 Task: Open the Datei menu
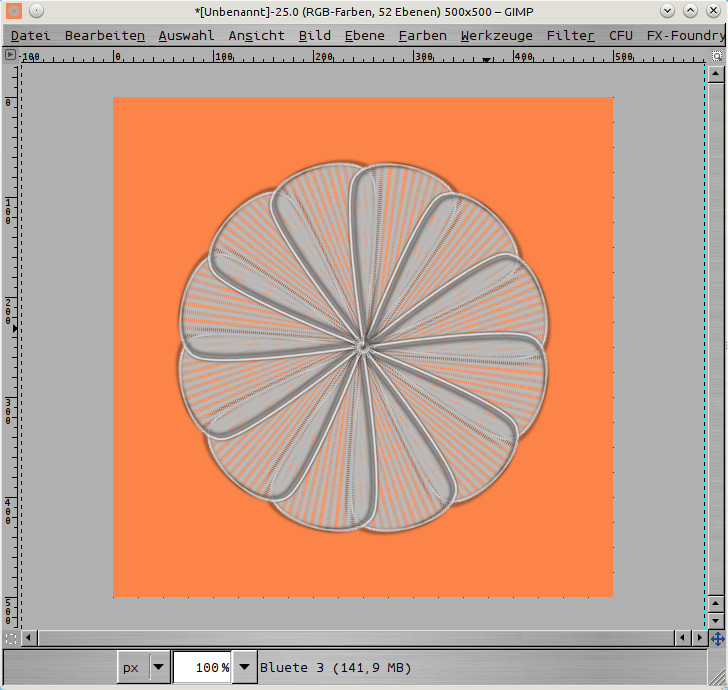(x=30, y=35)
